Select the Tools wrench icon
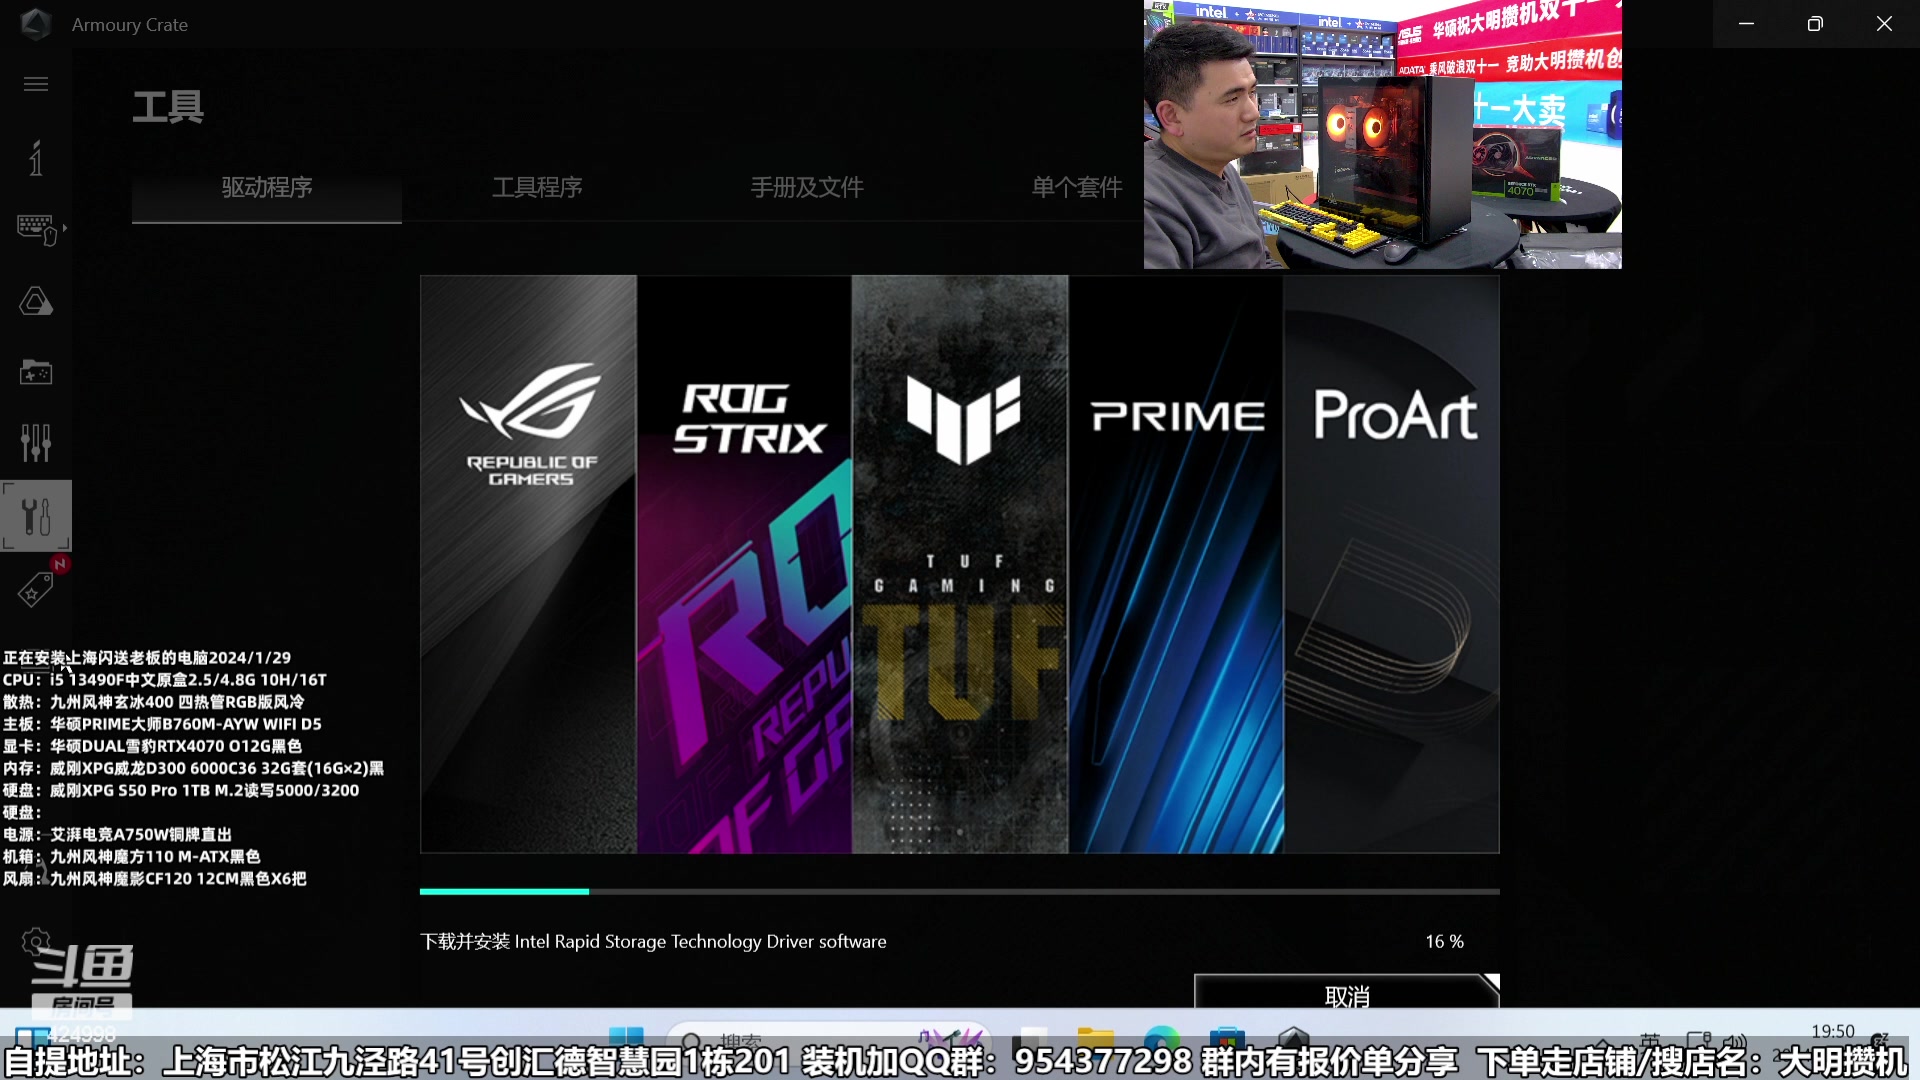This screenshot has height=1080, width=1920. [36, 516]
